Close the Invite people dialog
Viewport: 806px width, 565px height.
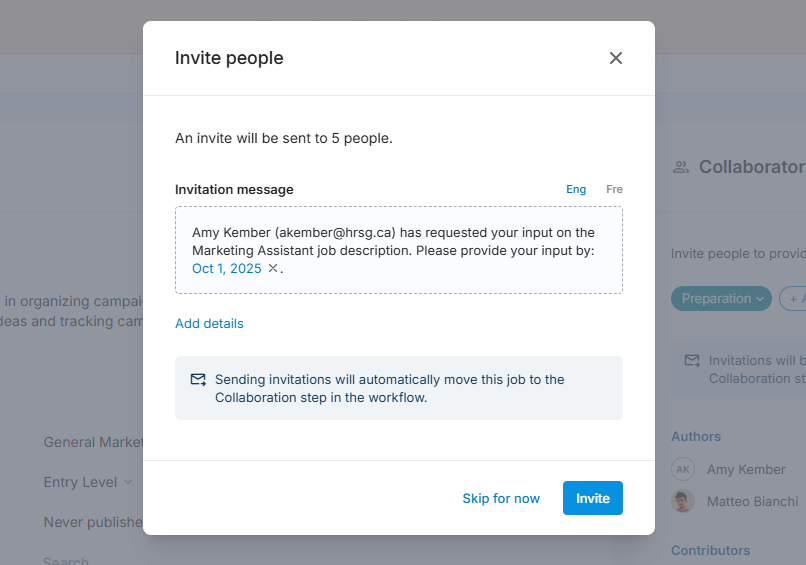tap(616, 58)
